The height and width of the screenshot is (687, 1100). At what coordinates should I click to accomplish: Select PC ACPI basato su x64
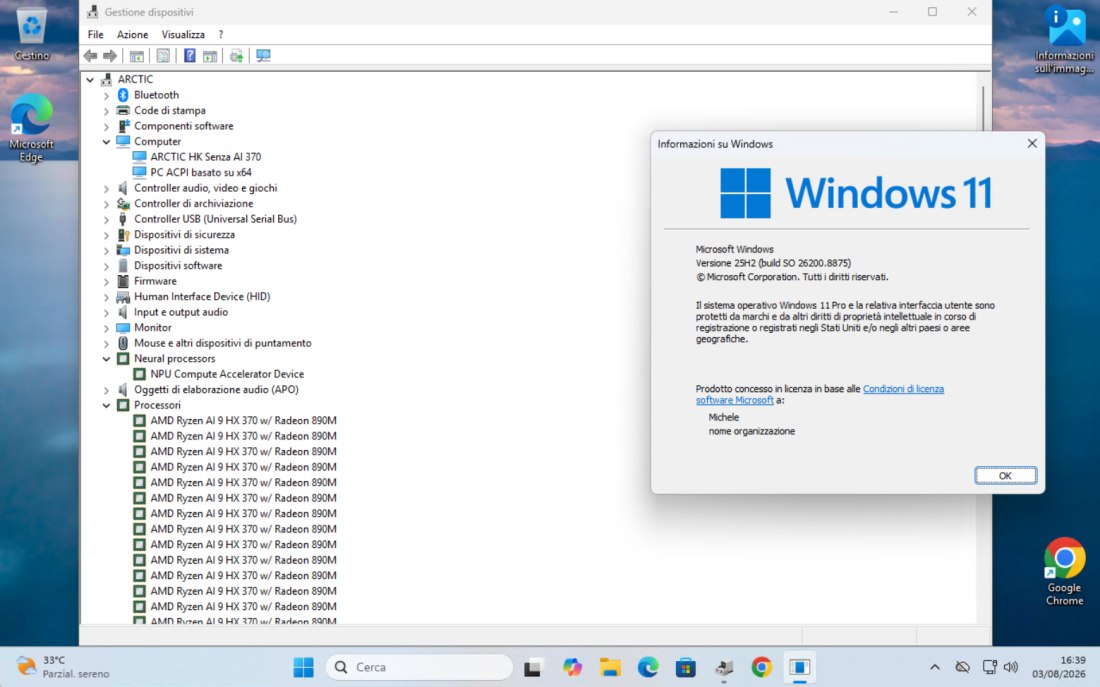coord(201,172)
